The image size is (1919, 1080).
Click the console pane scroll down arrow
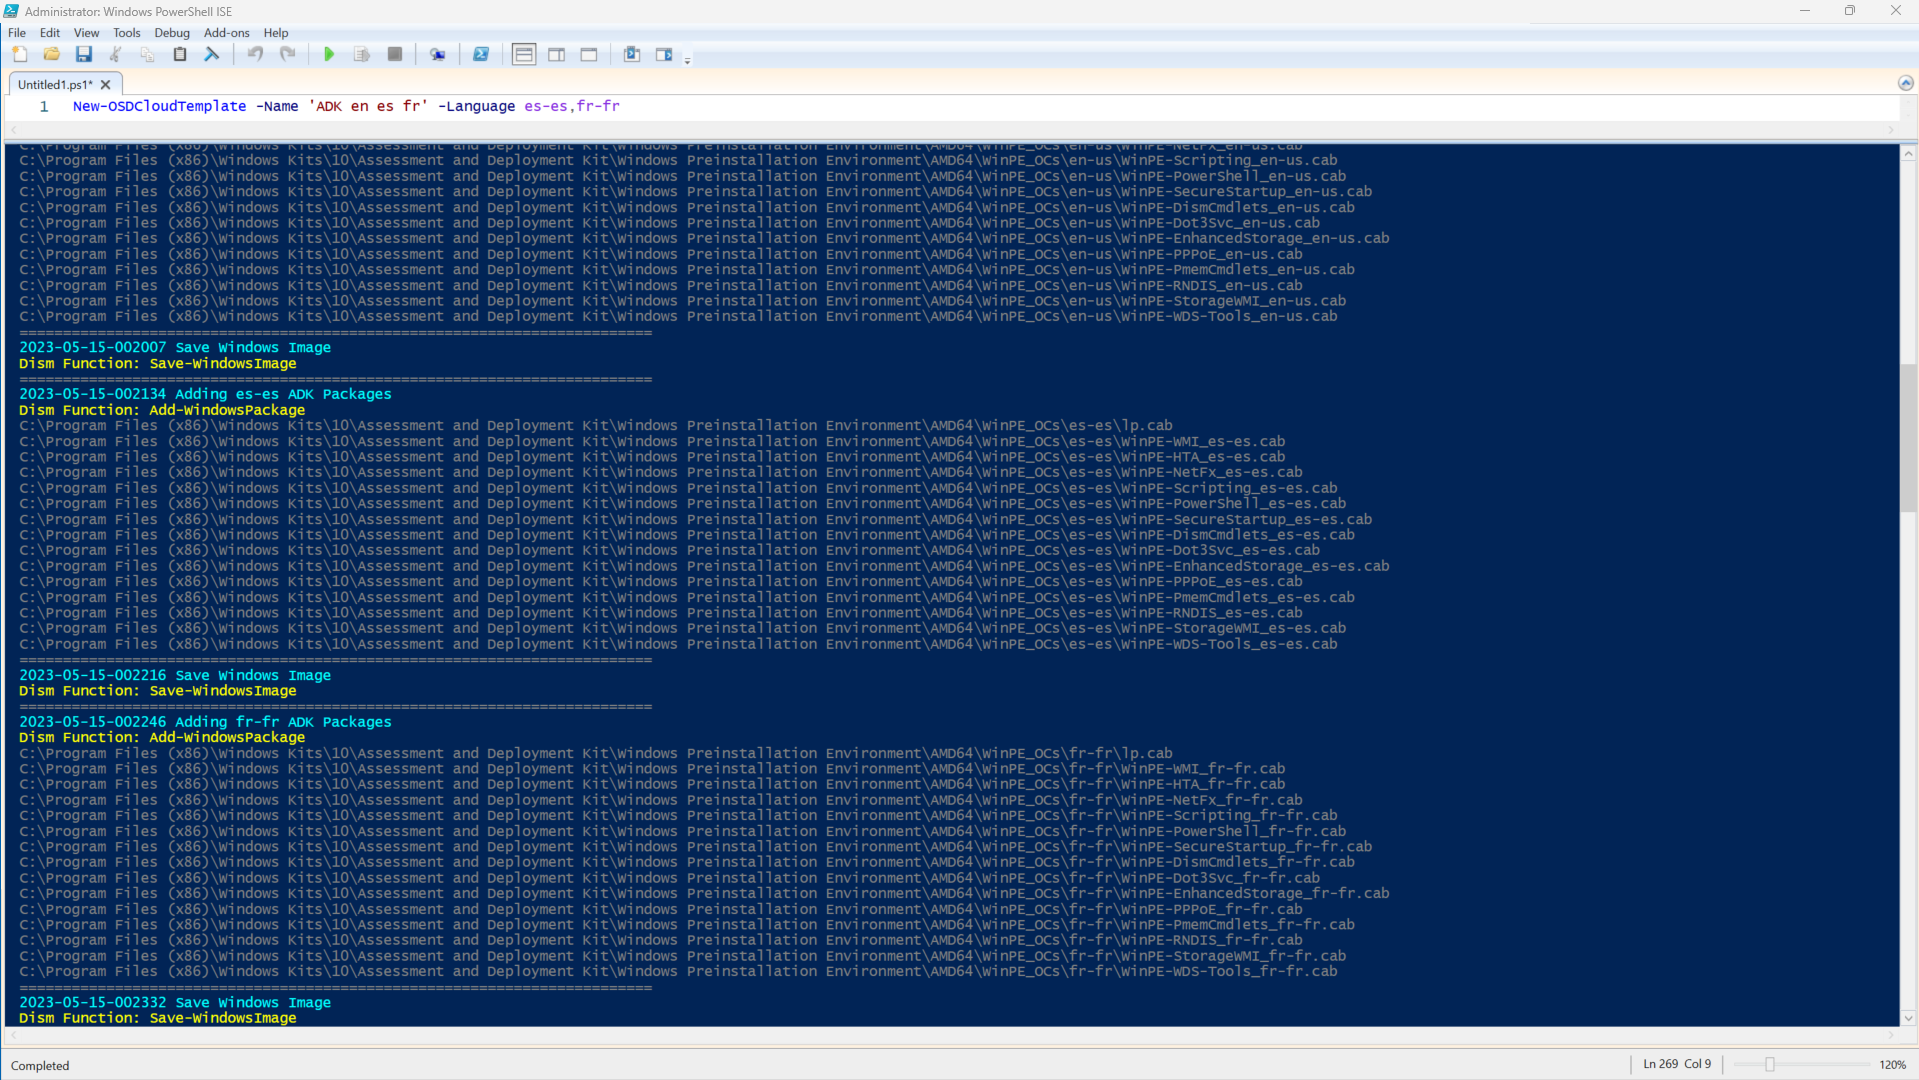[1908, 1018]
